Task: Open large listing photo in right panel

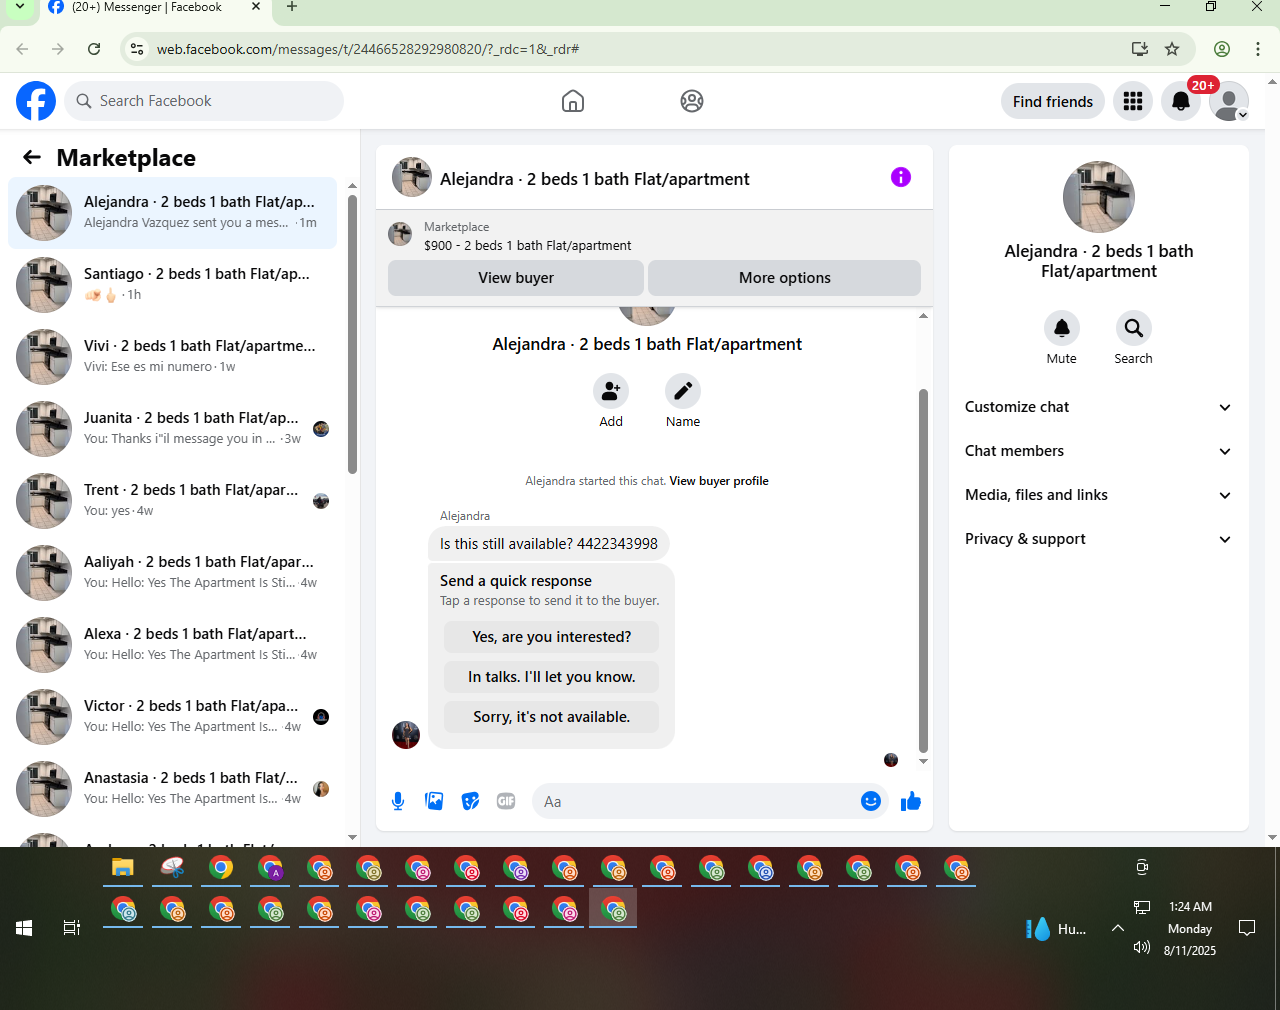Action: (1099, 197)
